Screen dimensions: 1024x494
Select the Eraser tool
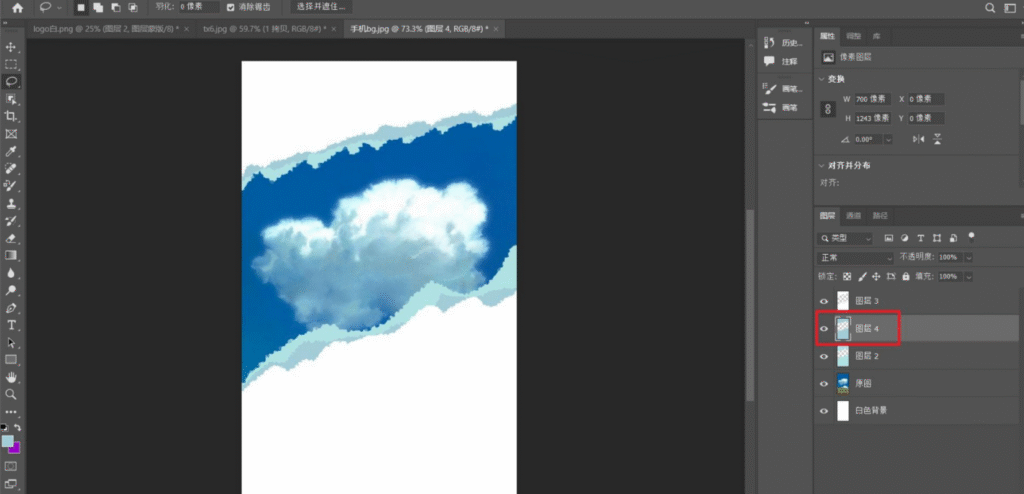click(11, 239)
